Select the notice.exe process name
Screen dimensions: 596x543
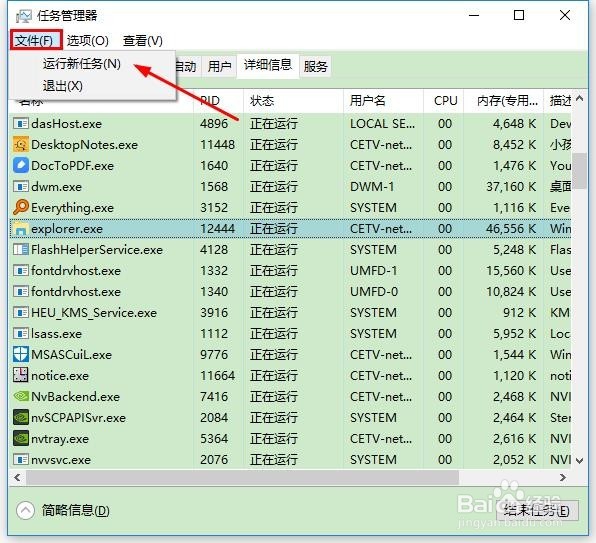[60, 376]
